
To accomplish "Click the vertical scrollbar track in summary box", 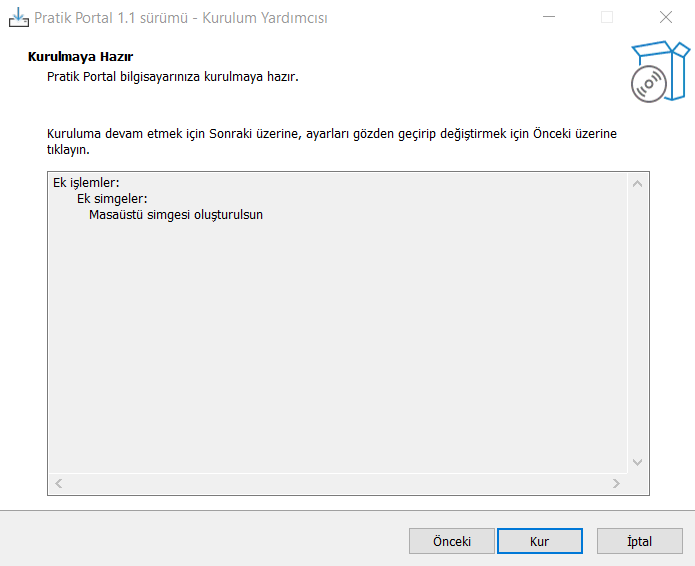I will (x=638, y=320).
